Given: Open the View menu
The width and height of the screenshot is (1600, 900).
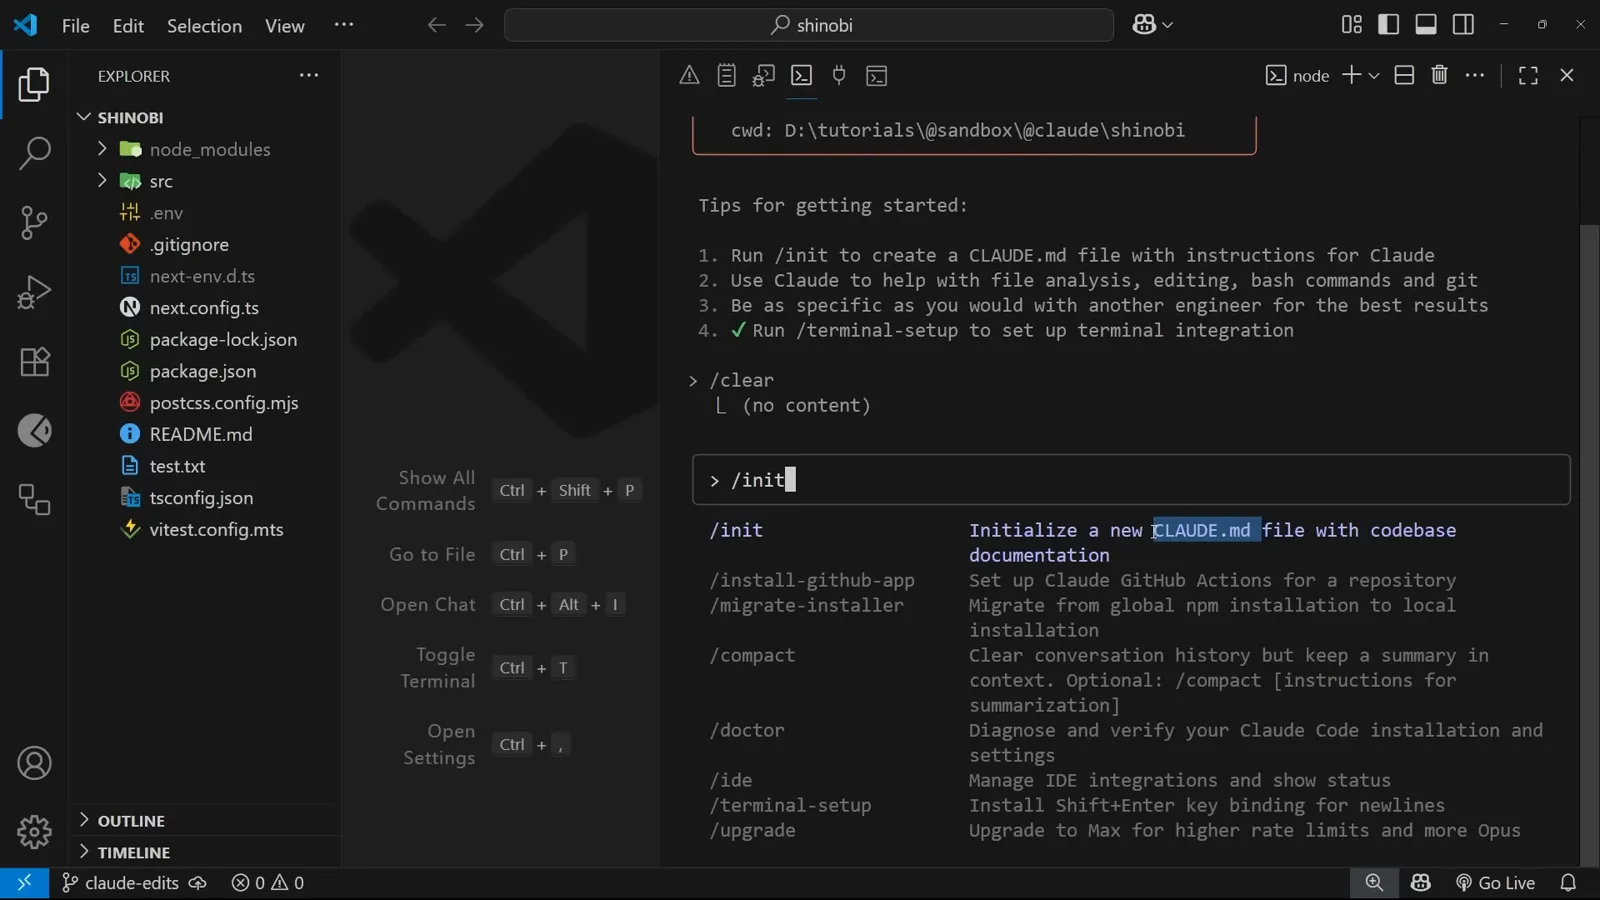Looking at the screenshot, I should 285,26.
